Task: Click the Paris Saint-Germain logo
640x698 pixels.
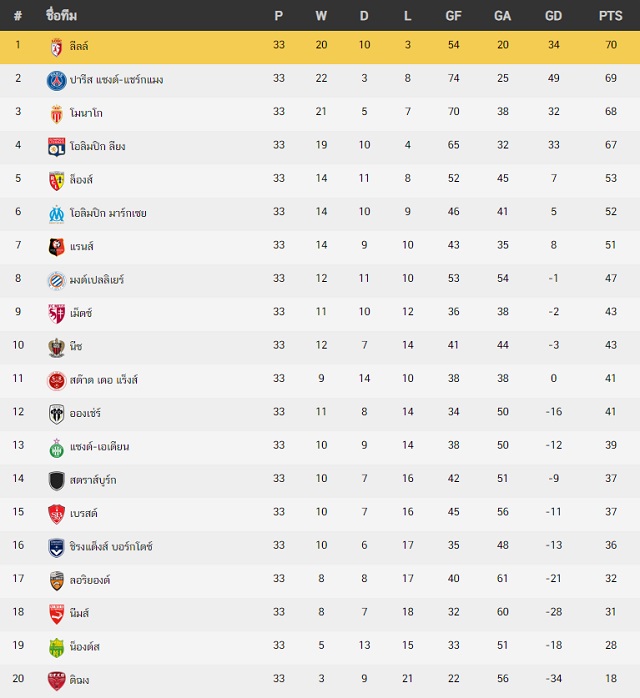Action: [x=57, y=81]
